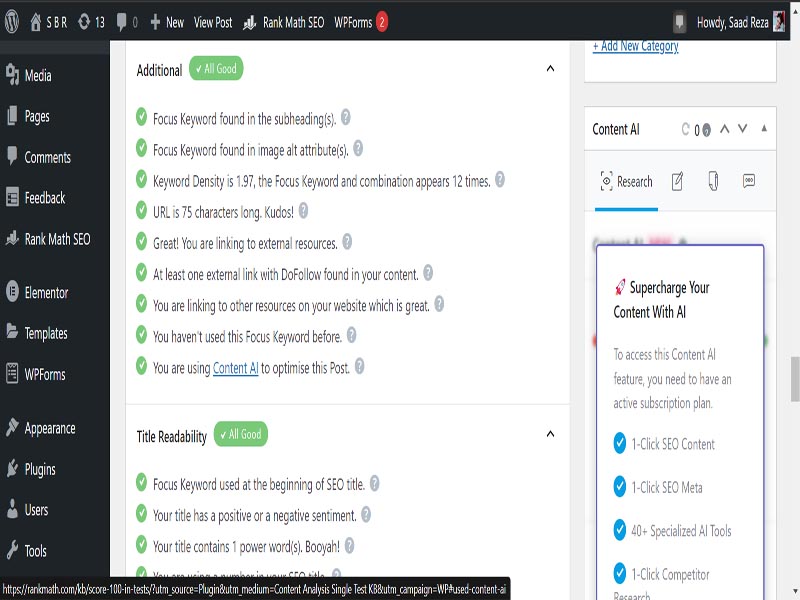Click the Appearance paintbrush icon in sidebar
Viewport: 800px width, 600px height.
pos(14,428)
